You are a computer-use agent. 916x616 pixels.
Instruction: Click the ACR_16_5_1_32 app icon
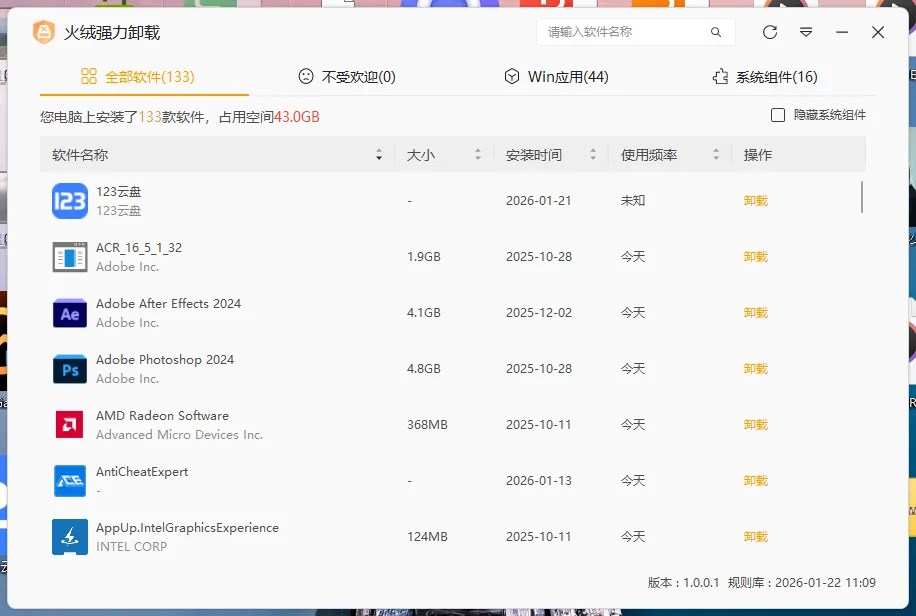70,257
